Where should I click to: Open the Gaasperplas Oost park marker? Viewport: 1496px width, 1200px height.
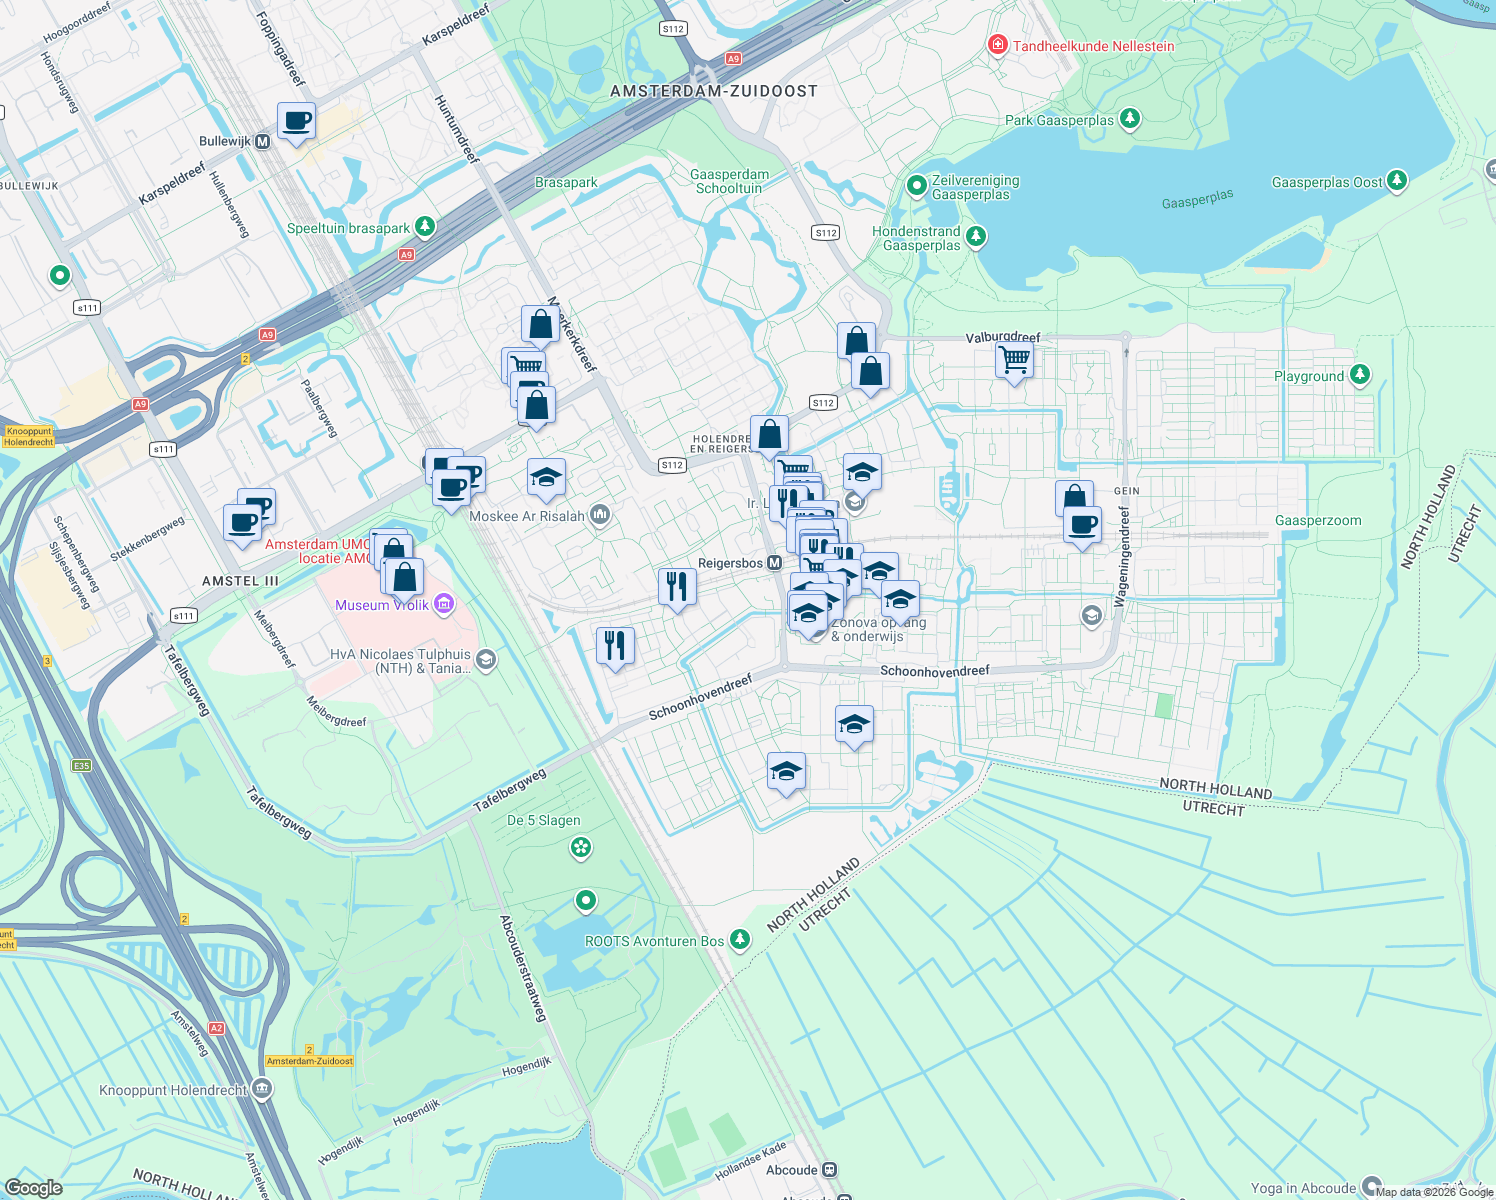1397,181
